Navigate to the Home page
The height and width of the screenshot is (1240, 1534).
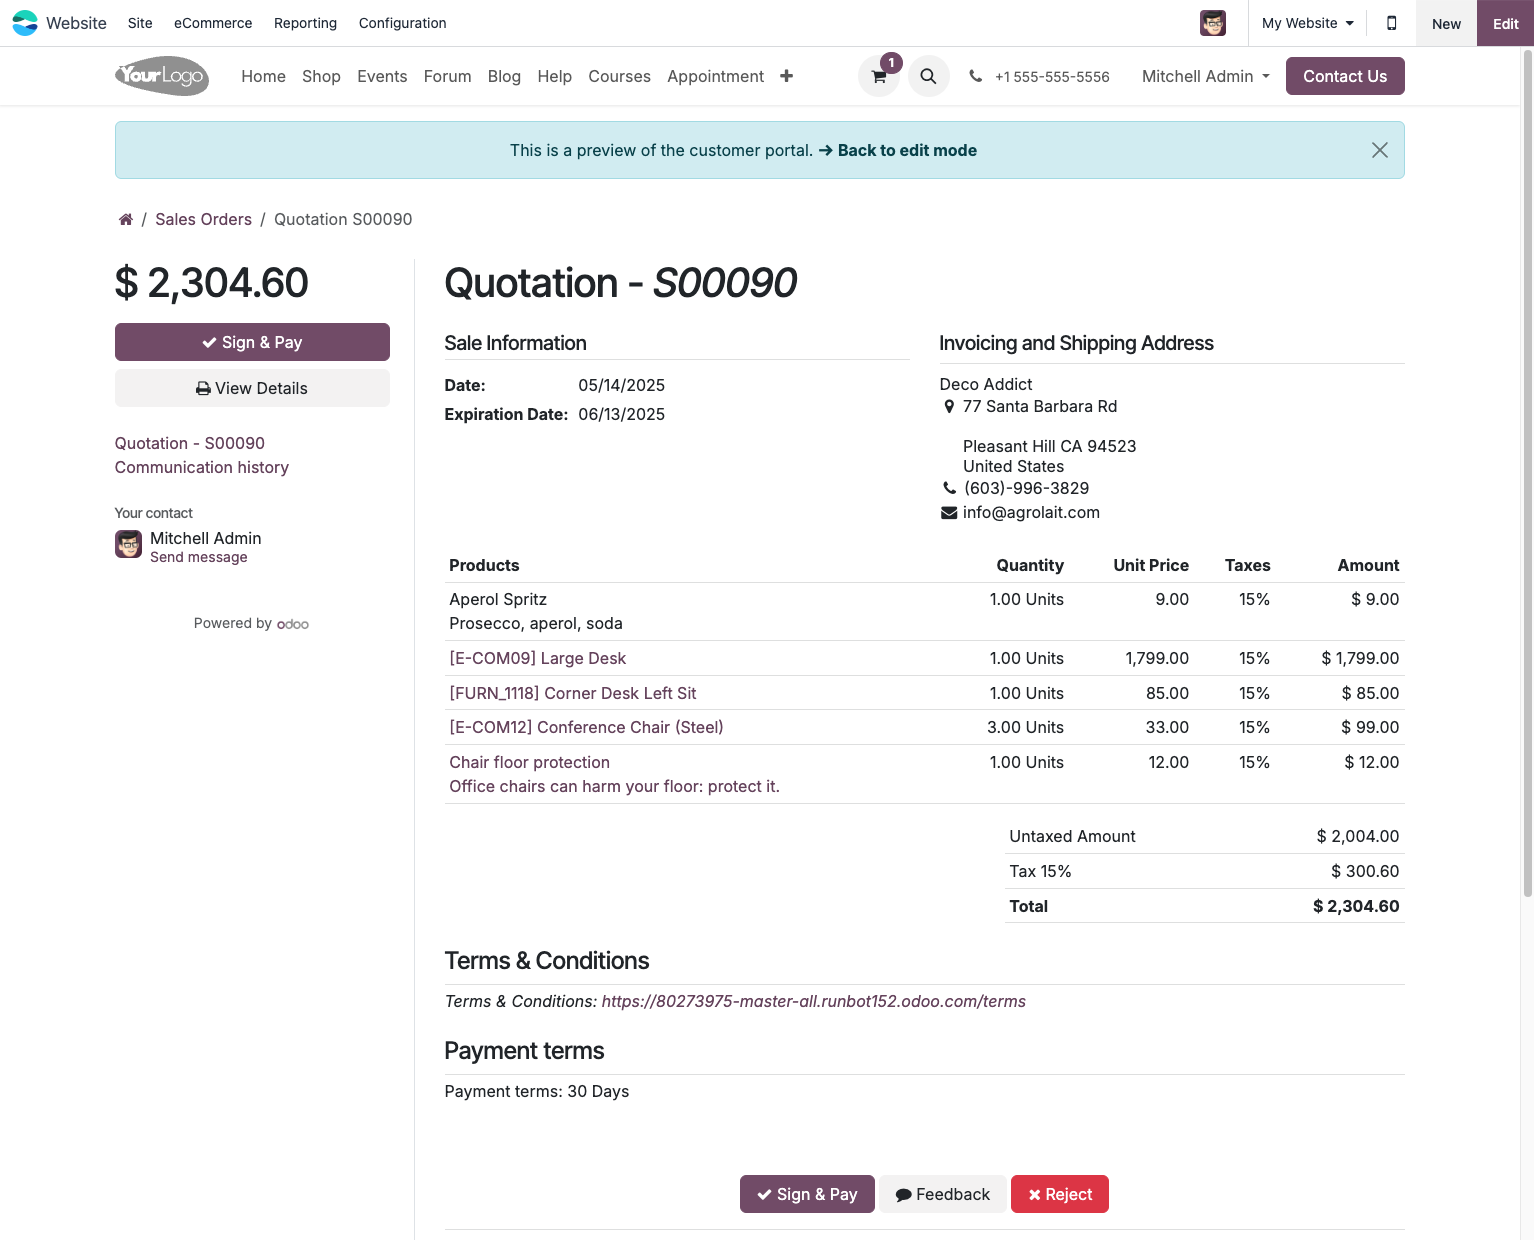[264, 76]
